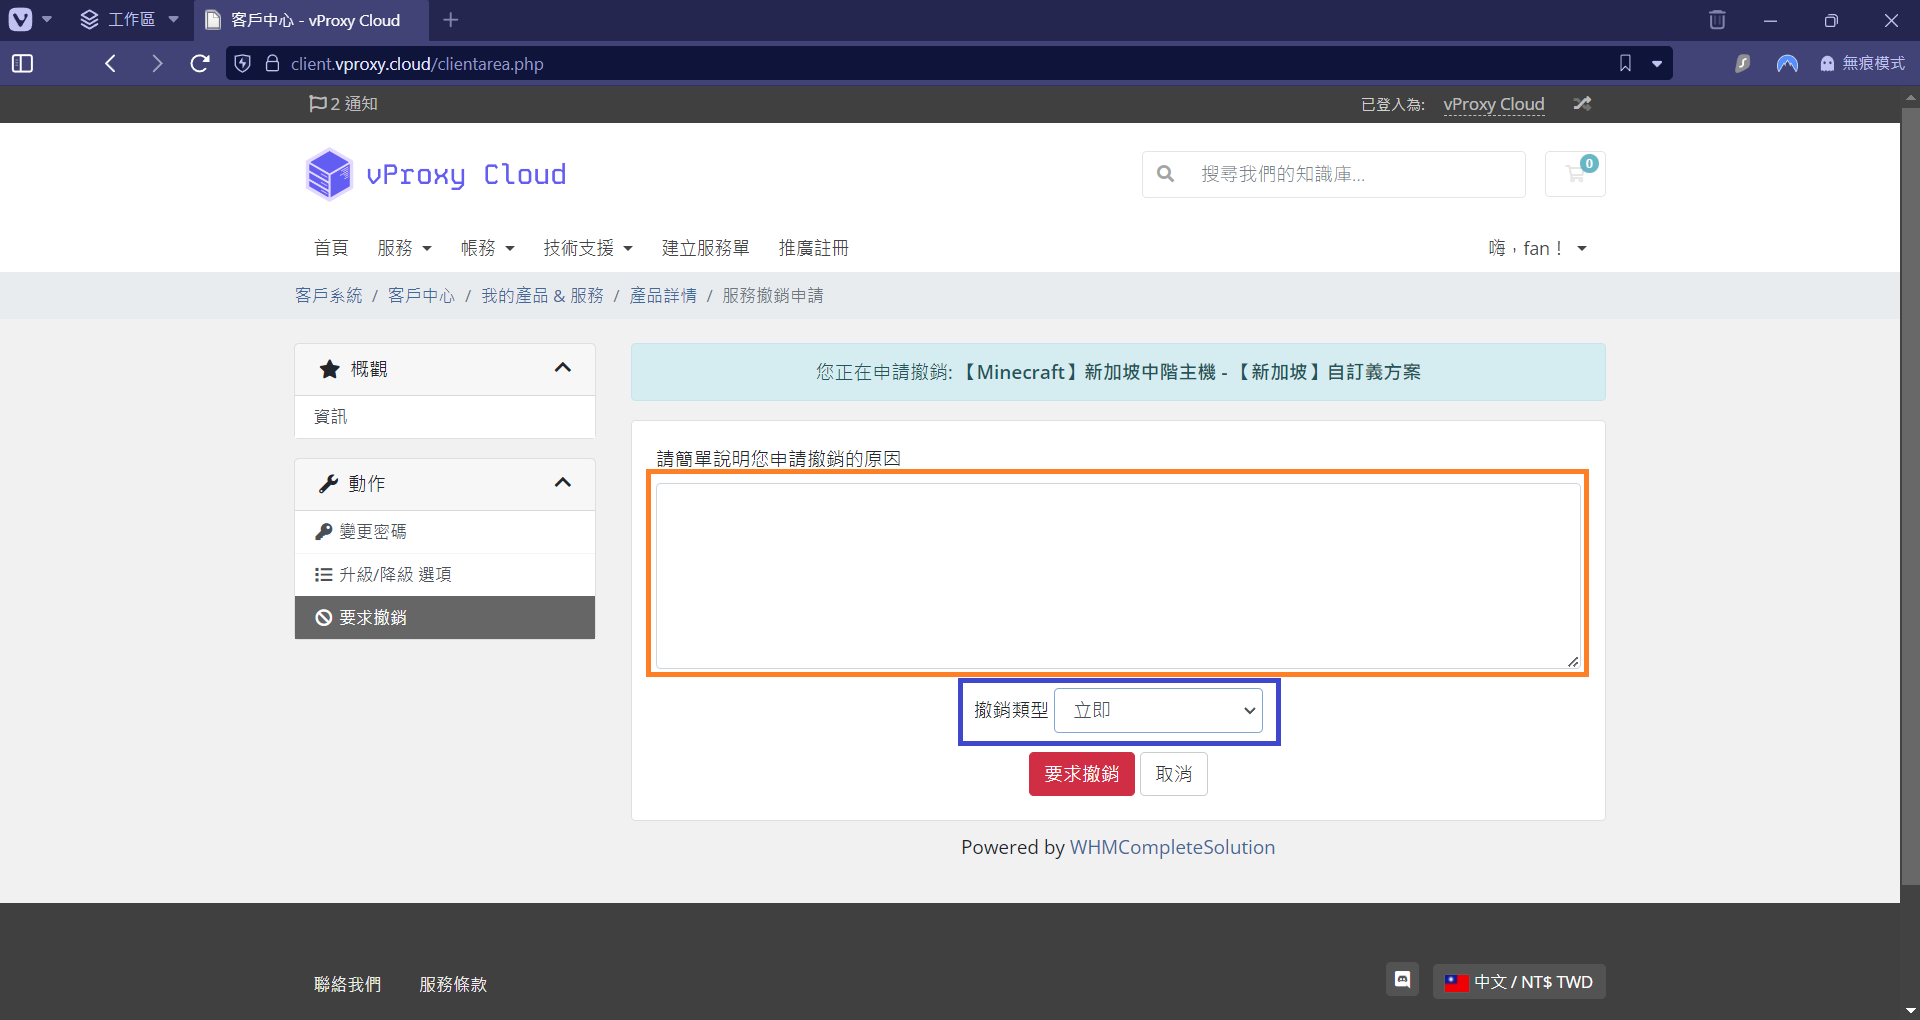Open the WHMCompleteSolution link

(x=1172, y=848)
